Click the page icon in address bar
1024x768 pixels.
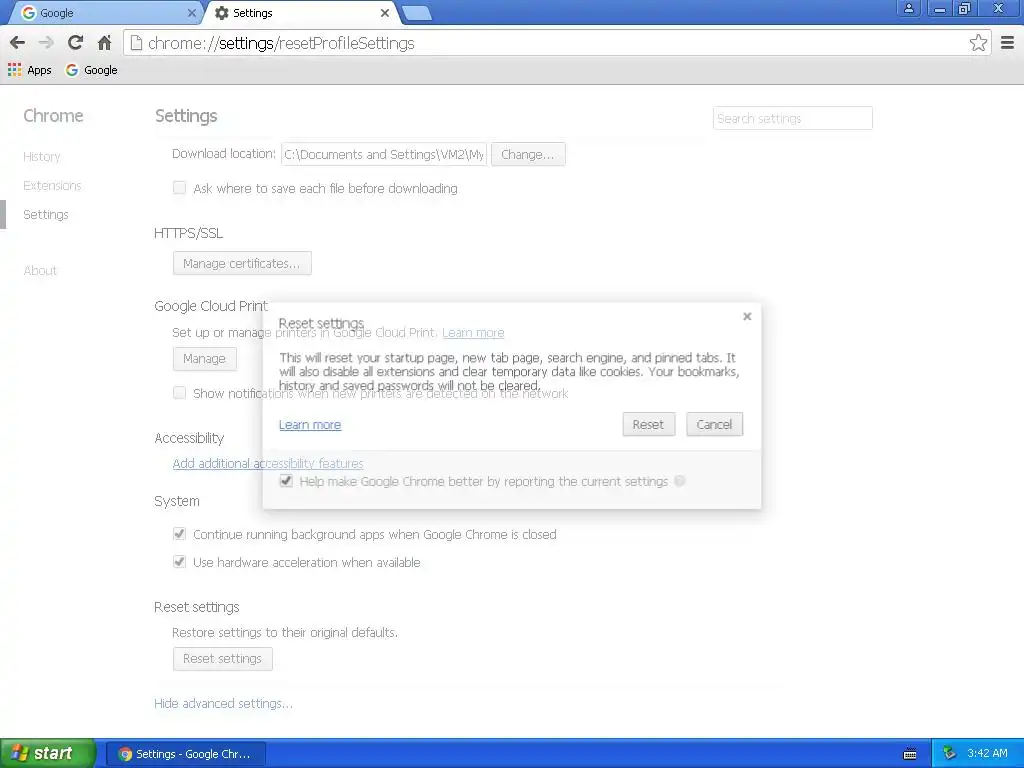tap(136, 43)
